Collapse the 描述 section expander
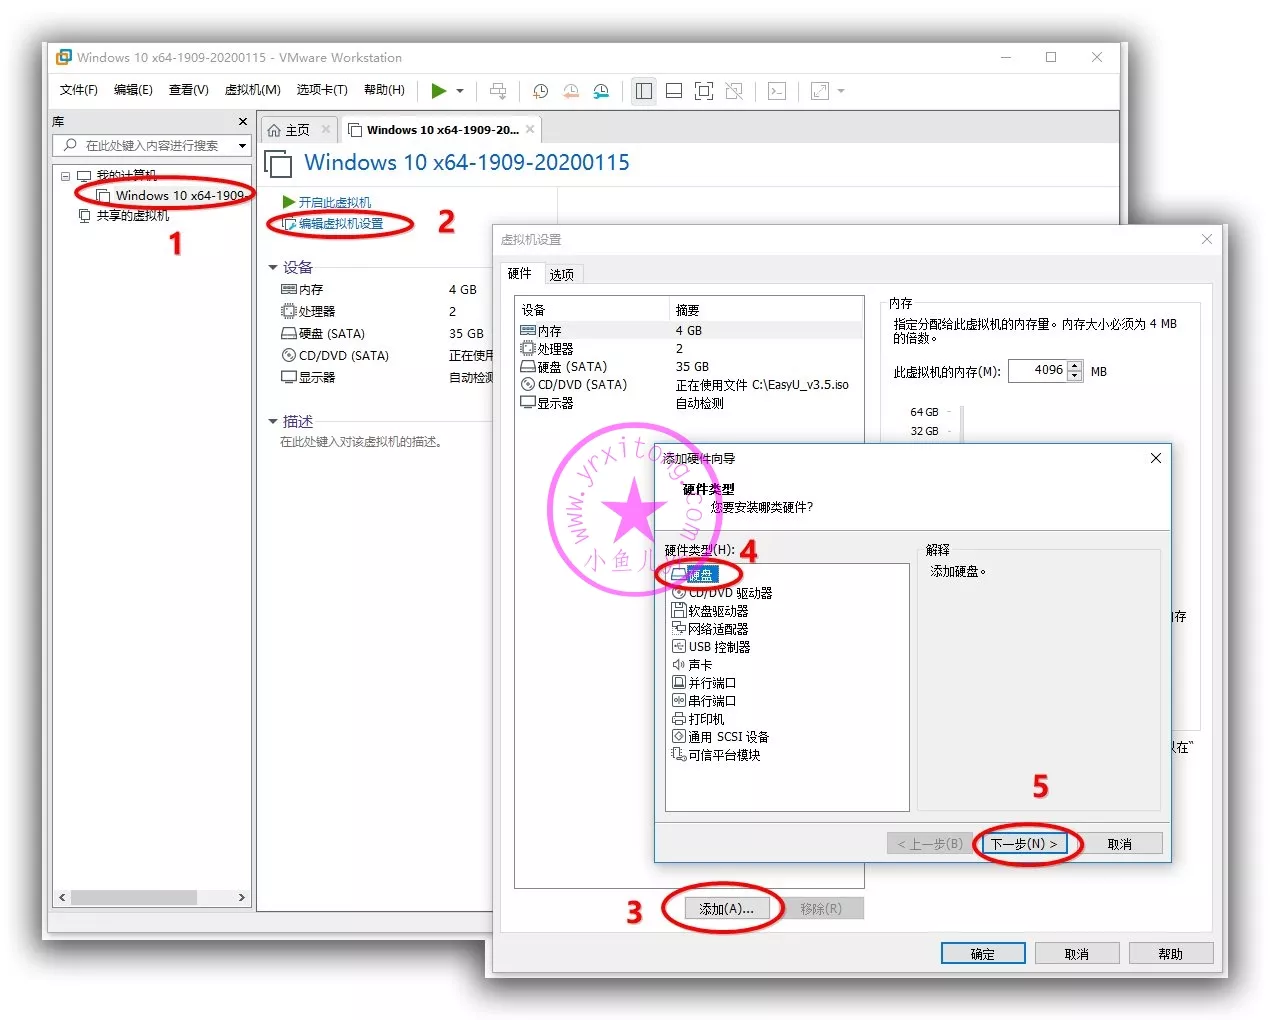This screenshot has height=1020, width=1270. click(x=273, y=421)
